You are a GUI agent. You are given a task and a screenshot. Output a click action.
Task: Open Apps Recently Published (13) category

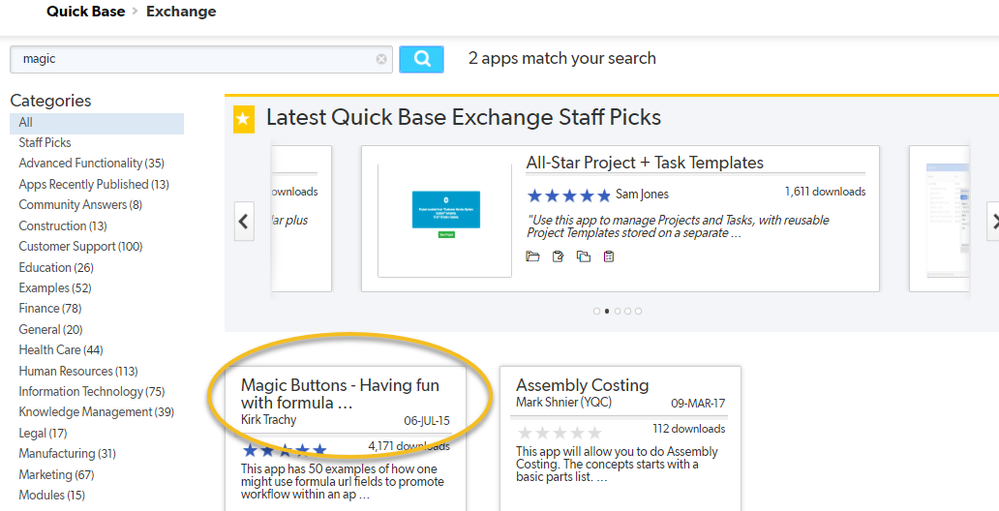click(x=94, y=185)
